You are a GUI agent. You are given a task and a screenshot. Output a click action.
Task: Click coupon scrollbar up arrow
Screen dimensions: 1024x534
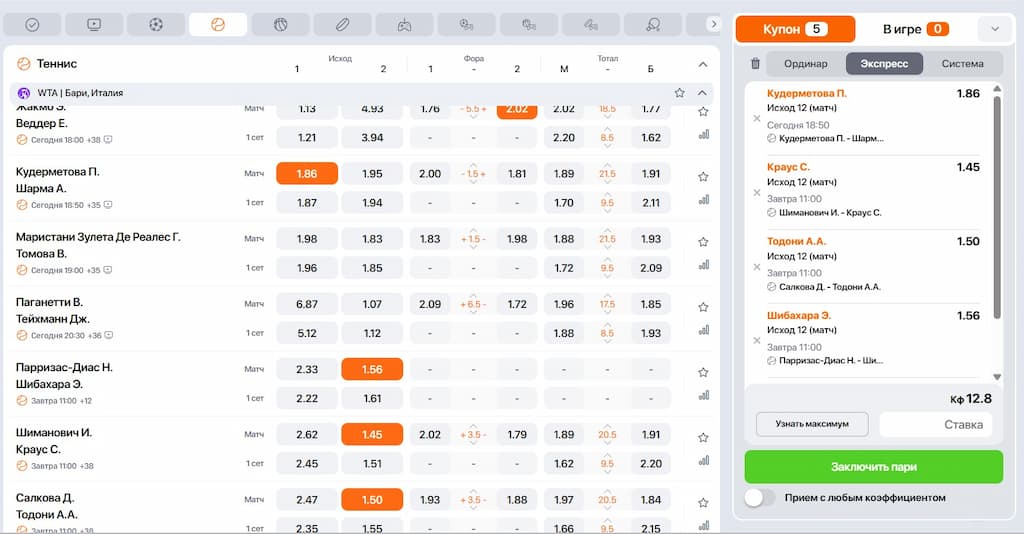click(997, 88)
